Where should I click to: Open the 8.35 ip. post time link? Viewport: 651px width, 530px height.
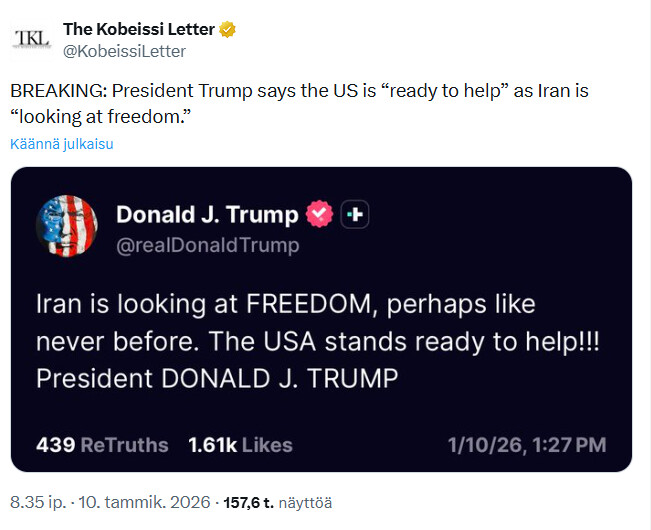pyautogui.click(x=37, y=500)
